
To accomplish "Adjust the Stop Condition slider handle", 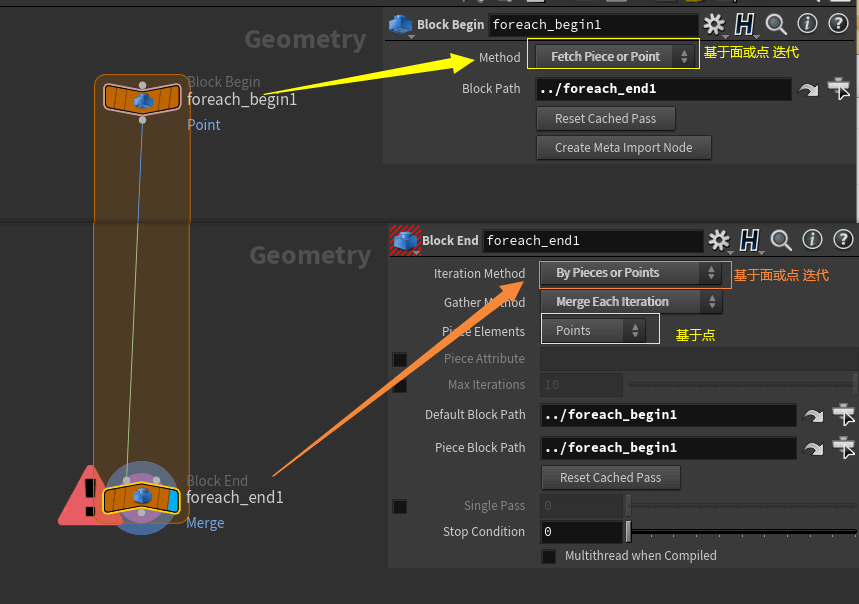I will click(628, 532).
